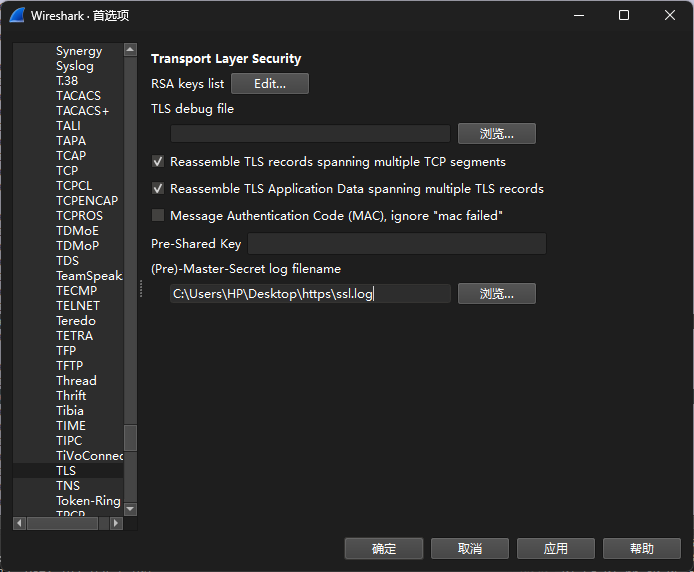
Task: Click protocol list scroll up arrow
Action: 130,50
